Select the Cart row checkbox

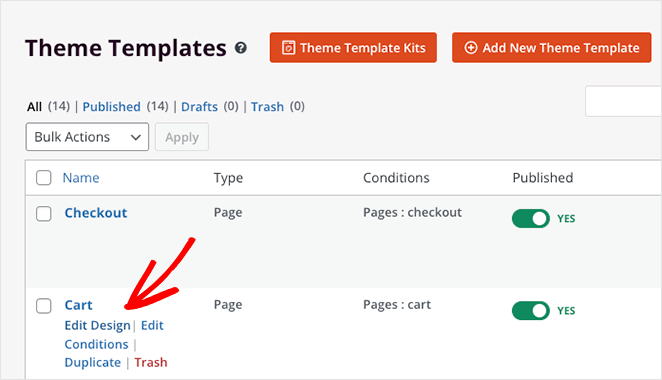pyautogui.click(x=44, y=306)
